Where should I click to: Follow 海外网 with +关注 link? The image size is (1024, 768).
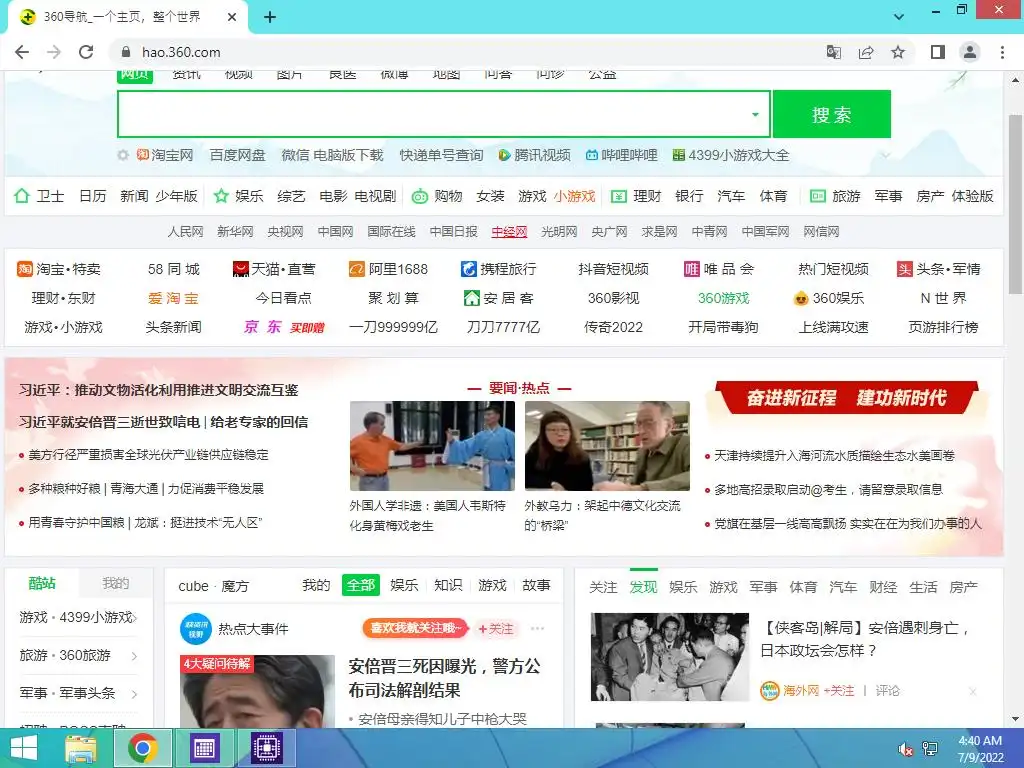[x=839, y=690]
